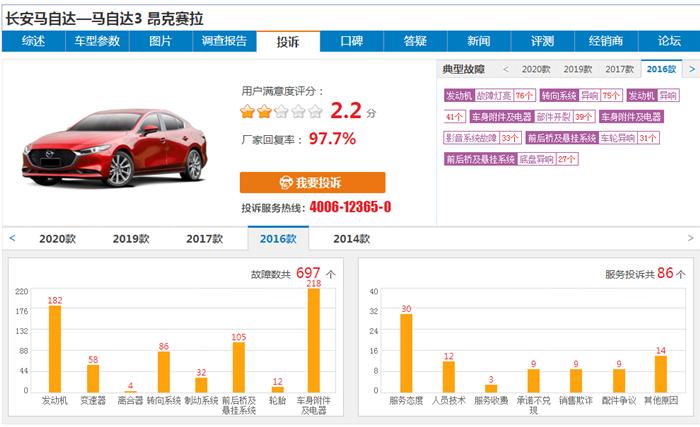Click the service complaints total 86
The image size is (700, 427).
pos(665,272)
